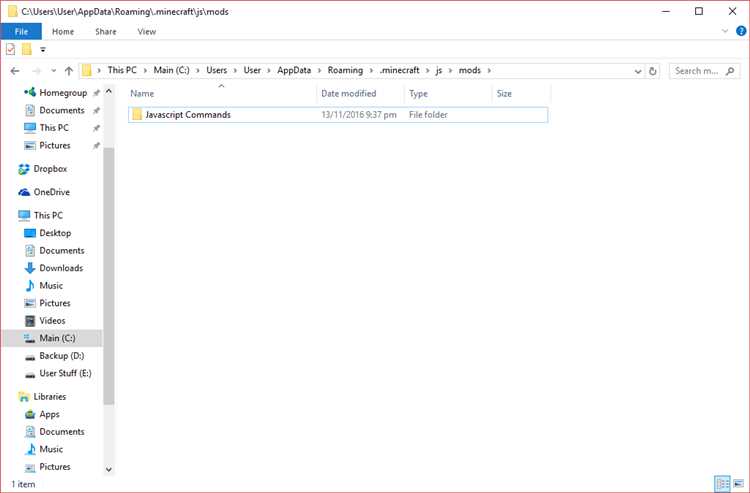Screen dimensions: 750x493
Task: Open the Share ribbon tab
Action: [x=106, y=32]
